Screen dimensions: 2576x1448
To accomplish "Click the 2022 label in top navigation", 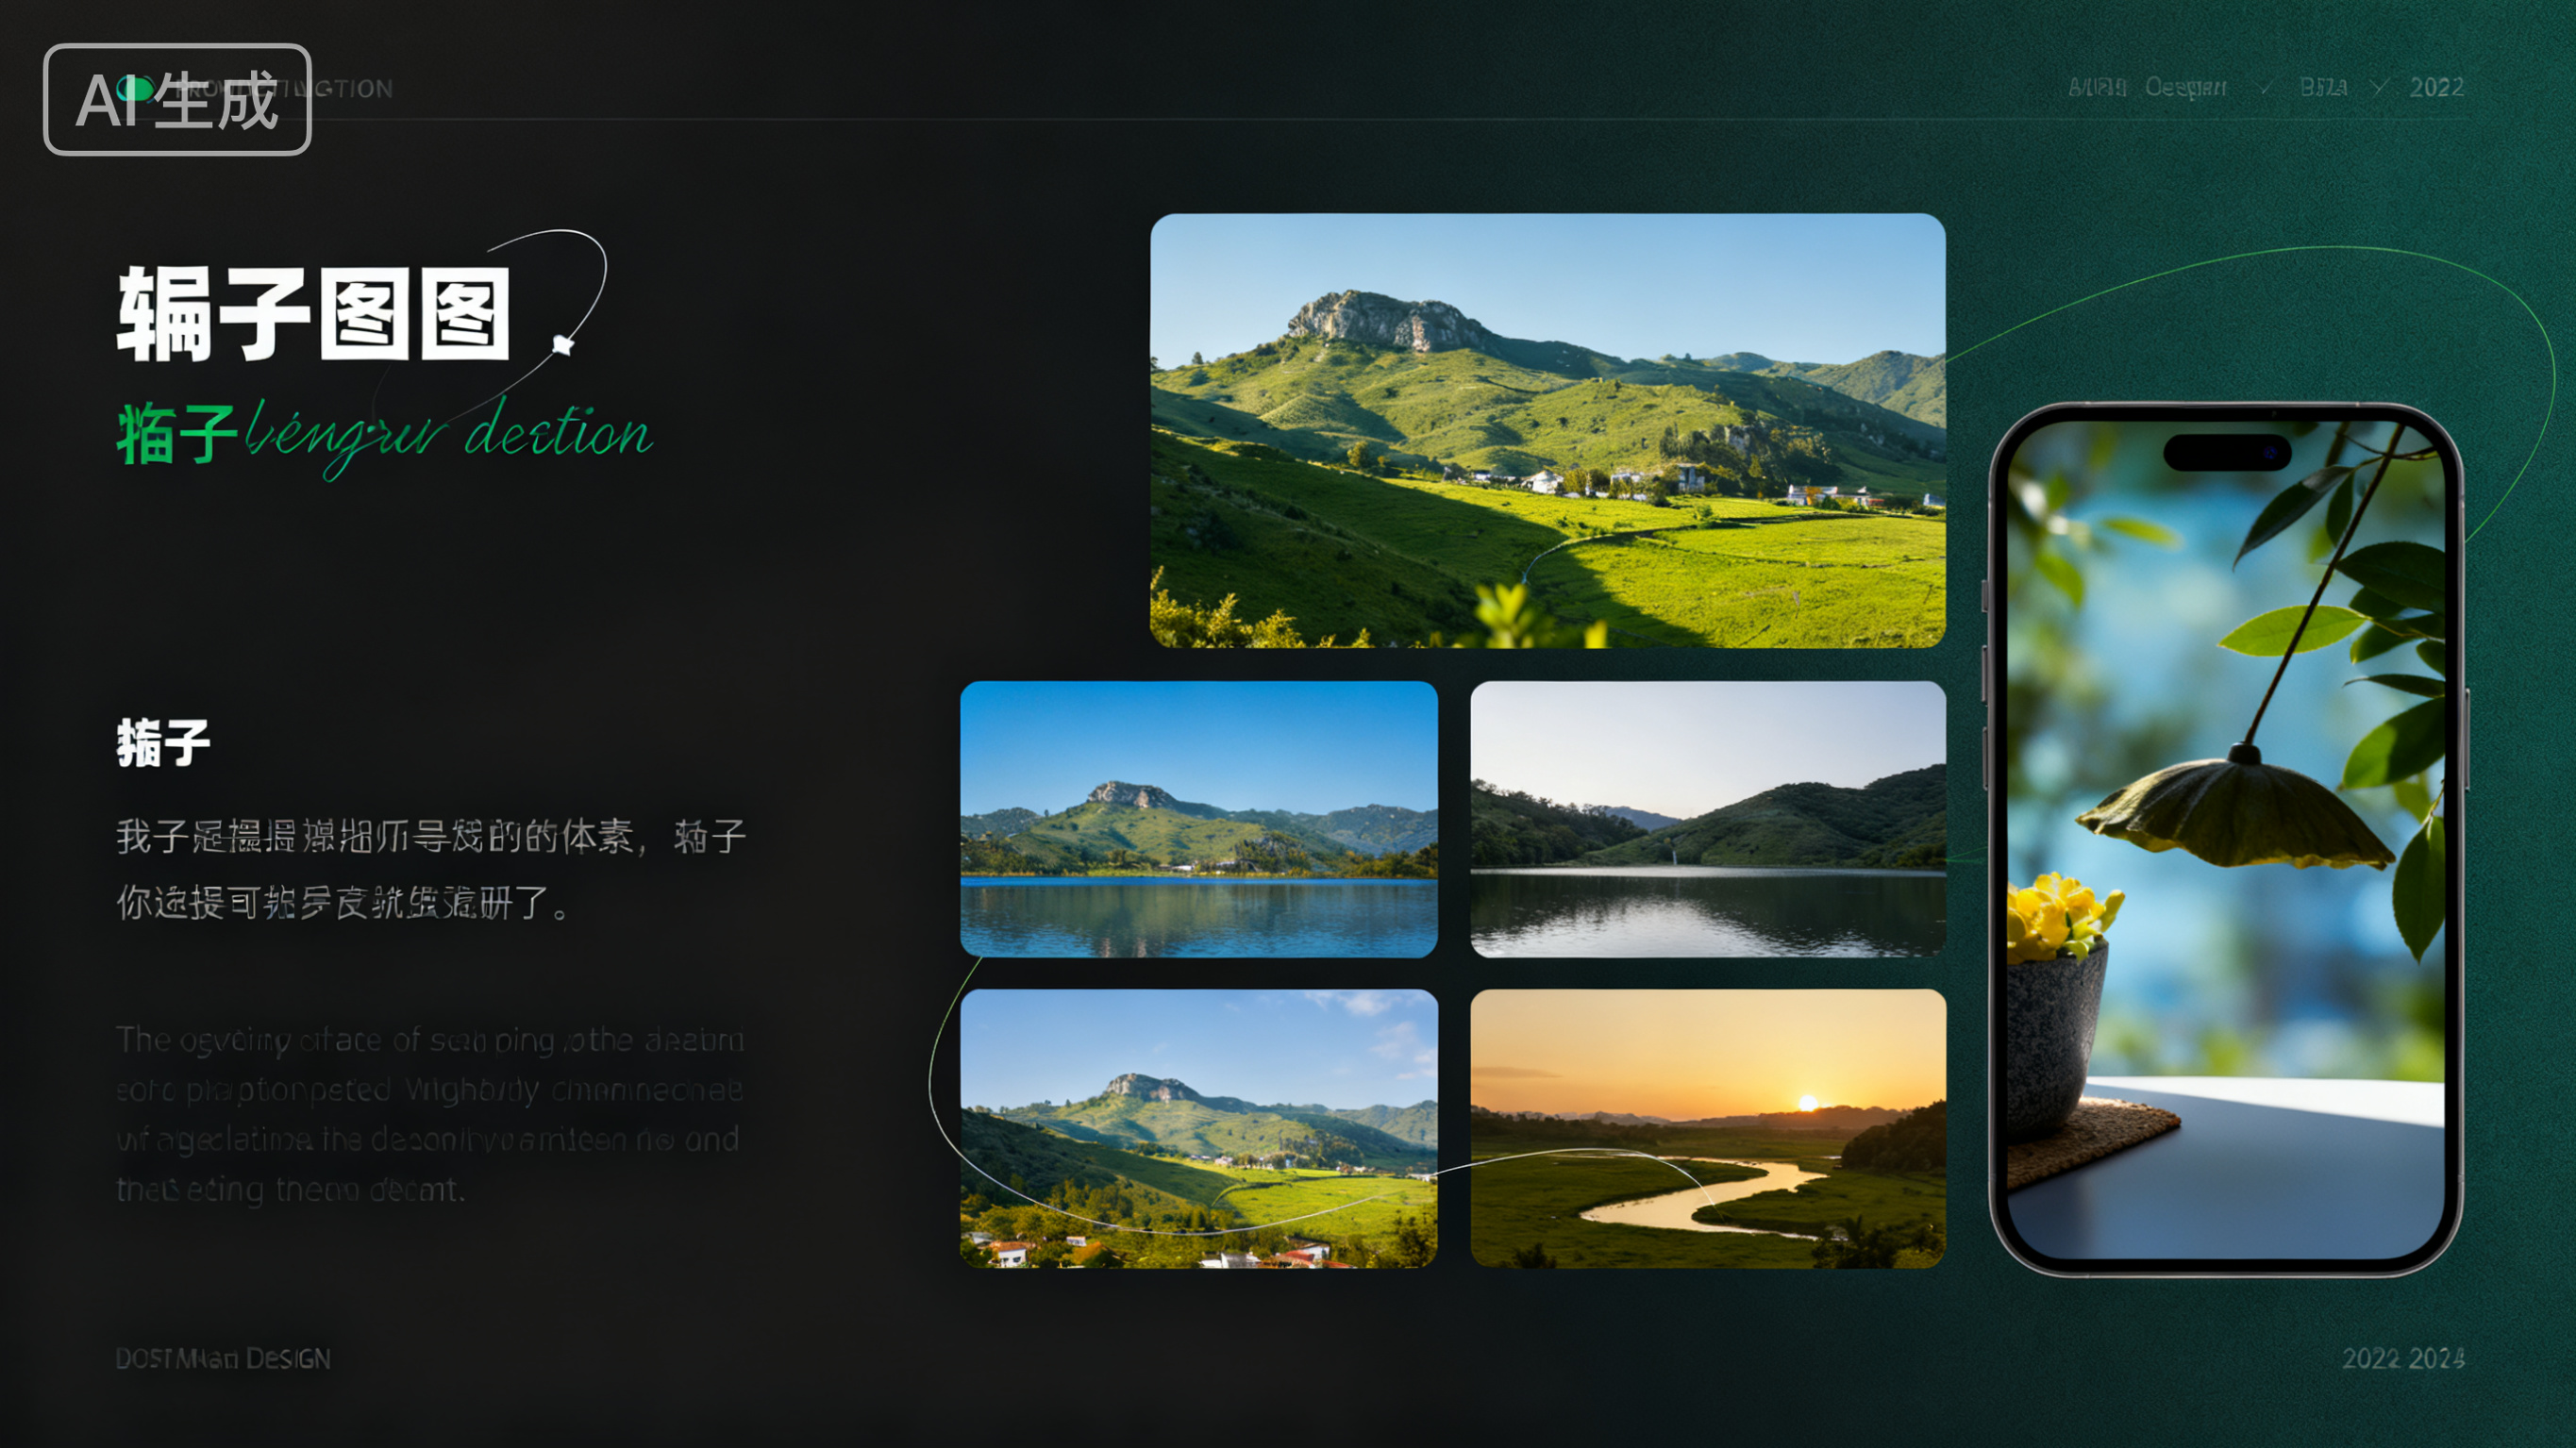I will [x=2436, y=88].
